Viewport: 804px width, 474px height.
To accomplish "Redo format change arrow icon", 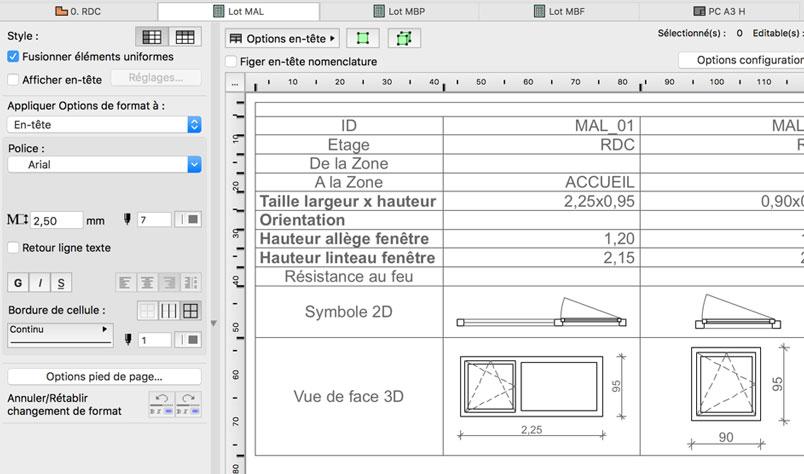I will (188, 404).
